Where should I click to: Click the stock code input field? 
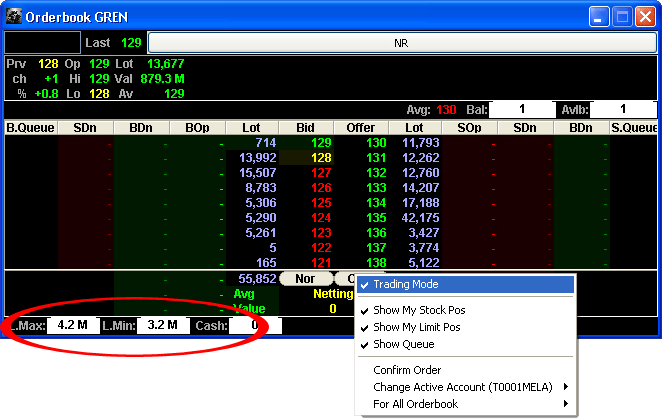(42, 43)
